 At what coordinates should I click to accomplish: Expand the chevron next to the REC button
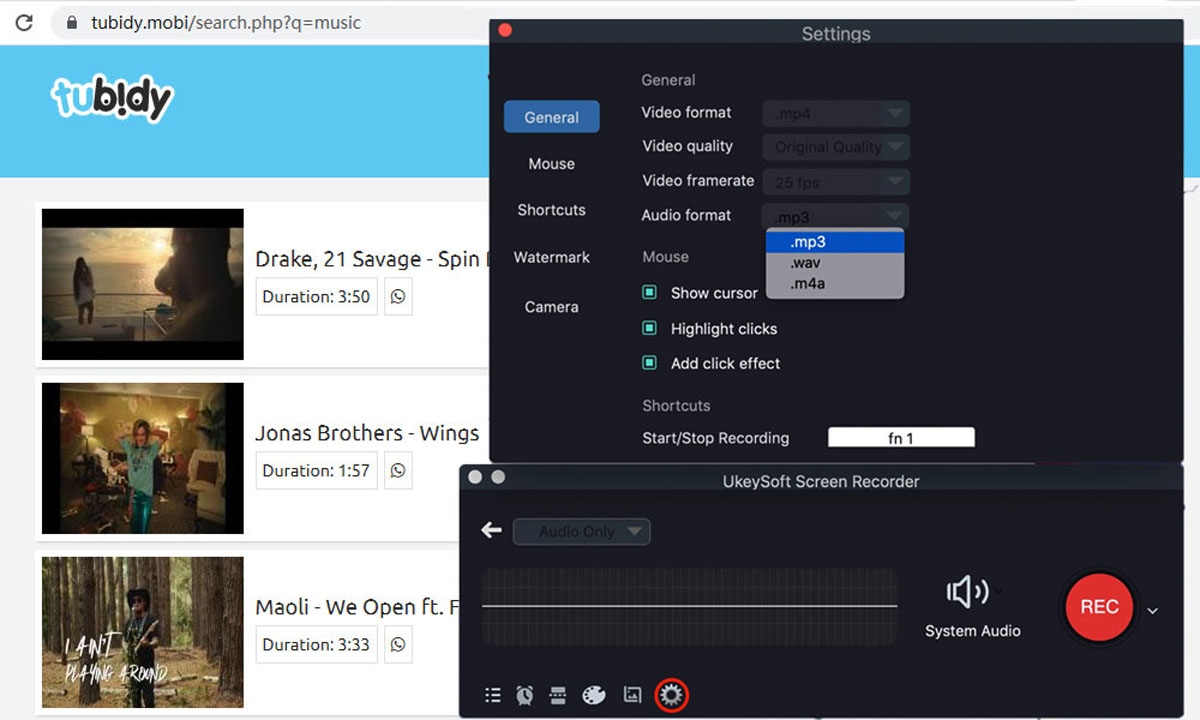tap(1153, 610)
